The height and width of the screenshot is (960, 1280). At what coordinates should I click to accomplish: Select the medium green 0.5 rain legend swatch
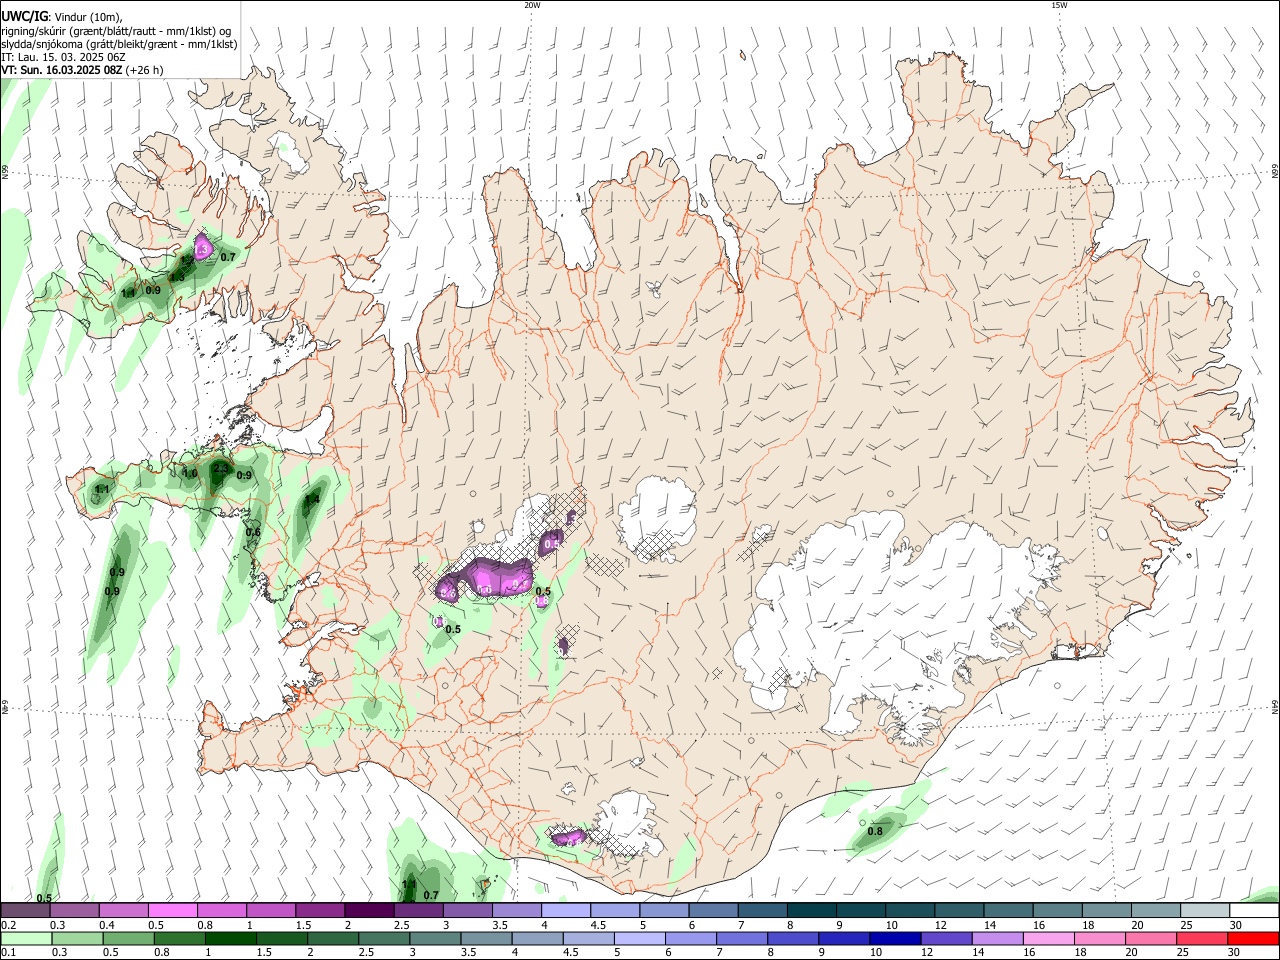tap(128, 938)
